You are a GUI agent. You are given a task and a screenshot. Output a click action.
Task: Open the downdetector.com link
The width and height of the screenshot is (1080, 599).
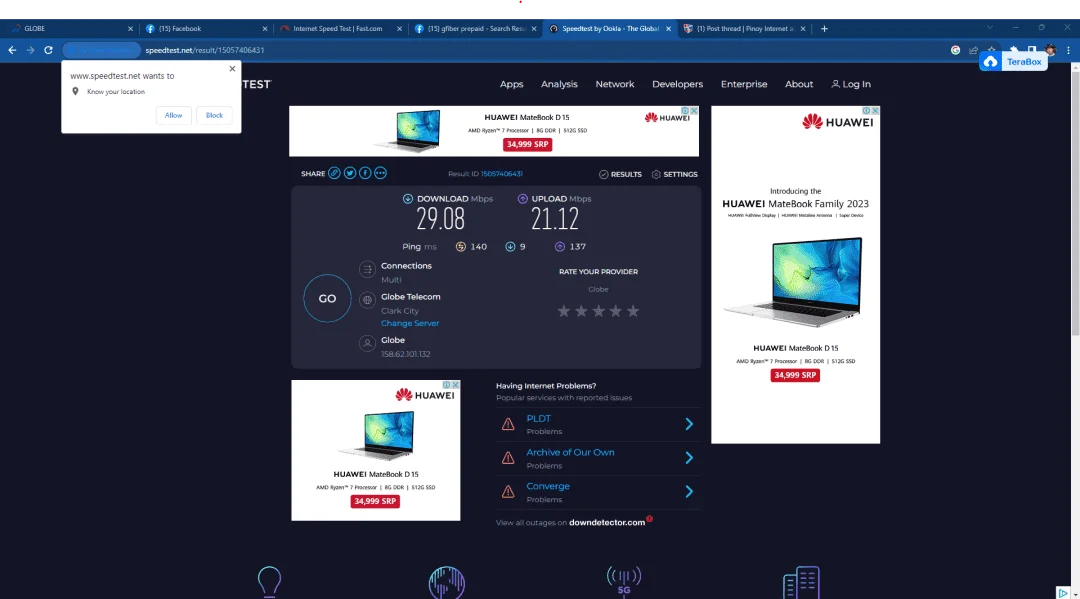tap(607, 523)
